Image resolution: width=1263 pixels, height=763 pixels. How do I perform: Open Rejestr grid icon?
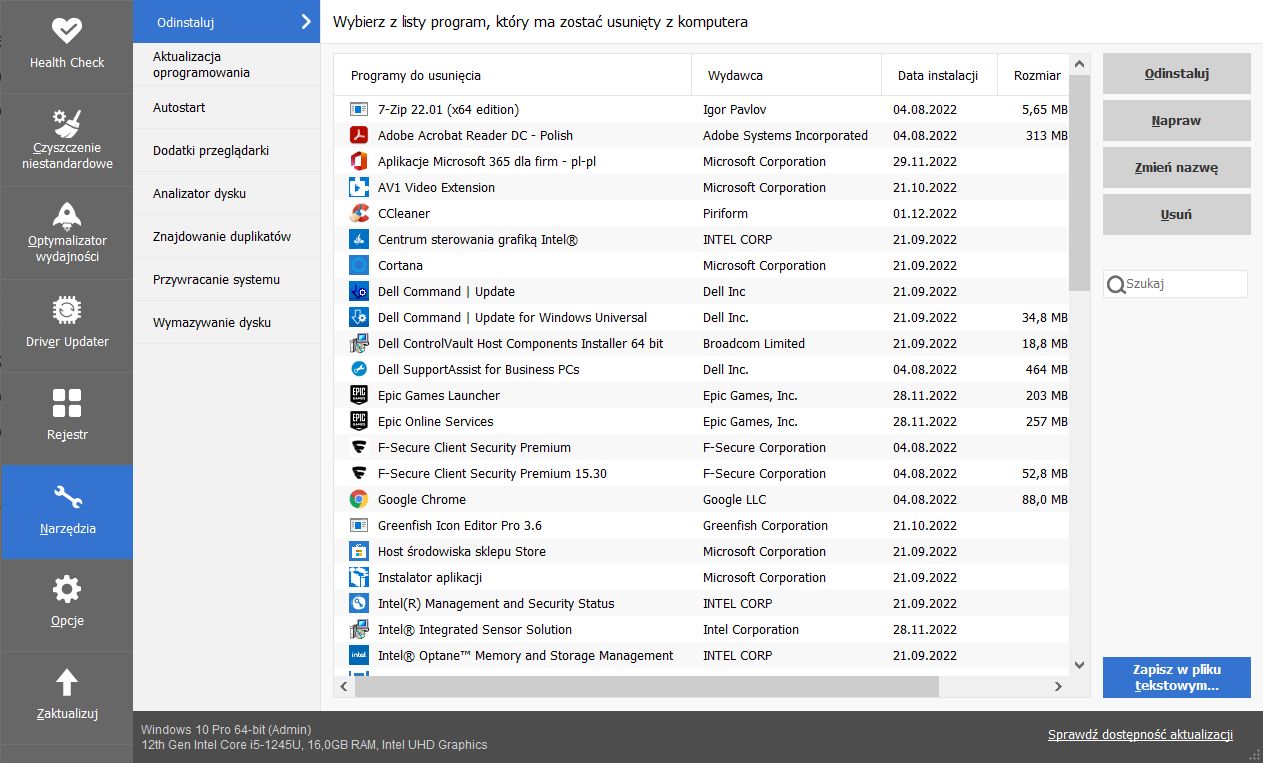click(66, 404)
